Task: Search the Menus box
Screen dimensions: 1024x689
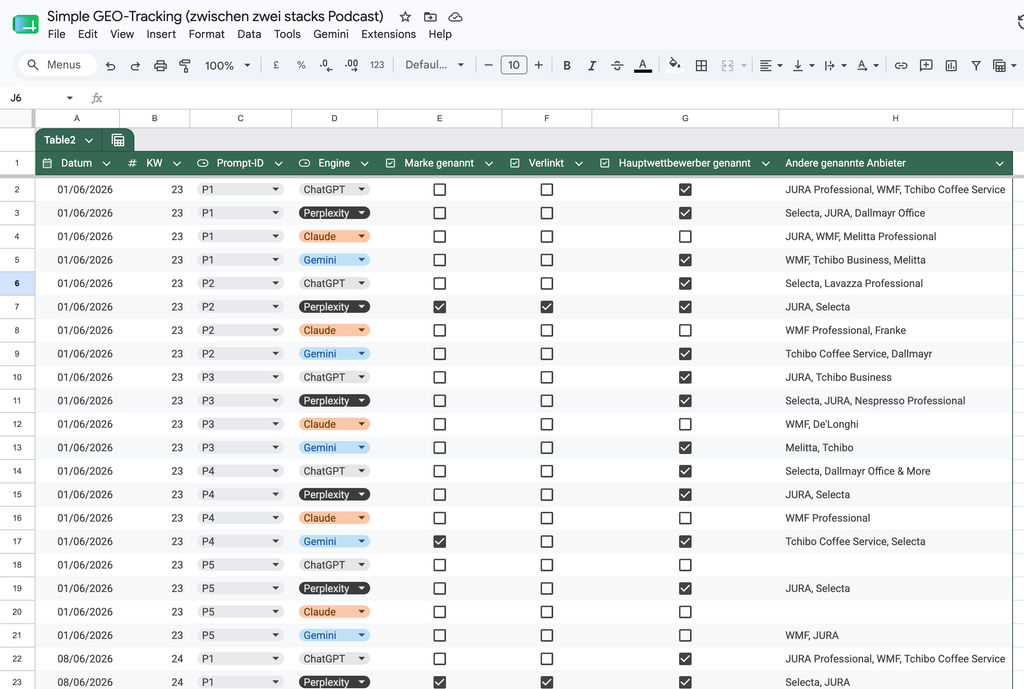Action: (x=55, y=65)
